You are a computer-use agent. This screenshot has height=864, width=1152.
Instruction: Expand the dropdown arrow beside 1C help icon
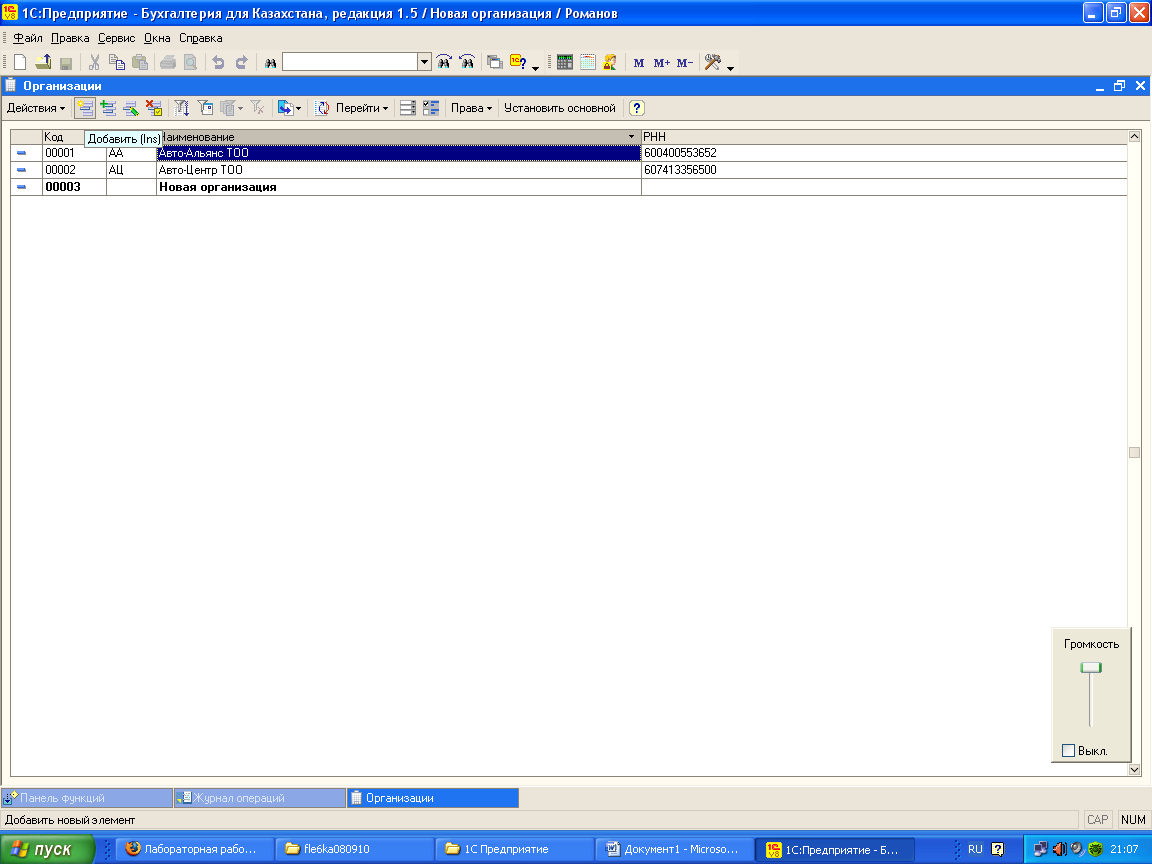536,68
